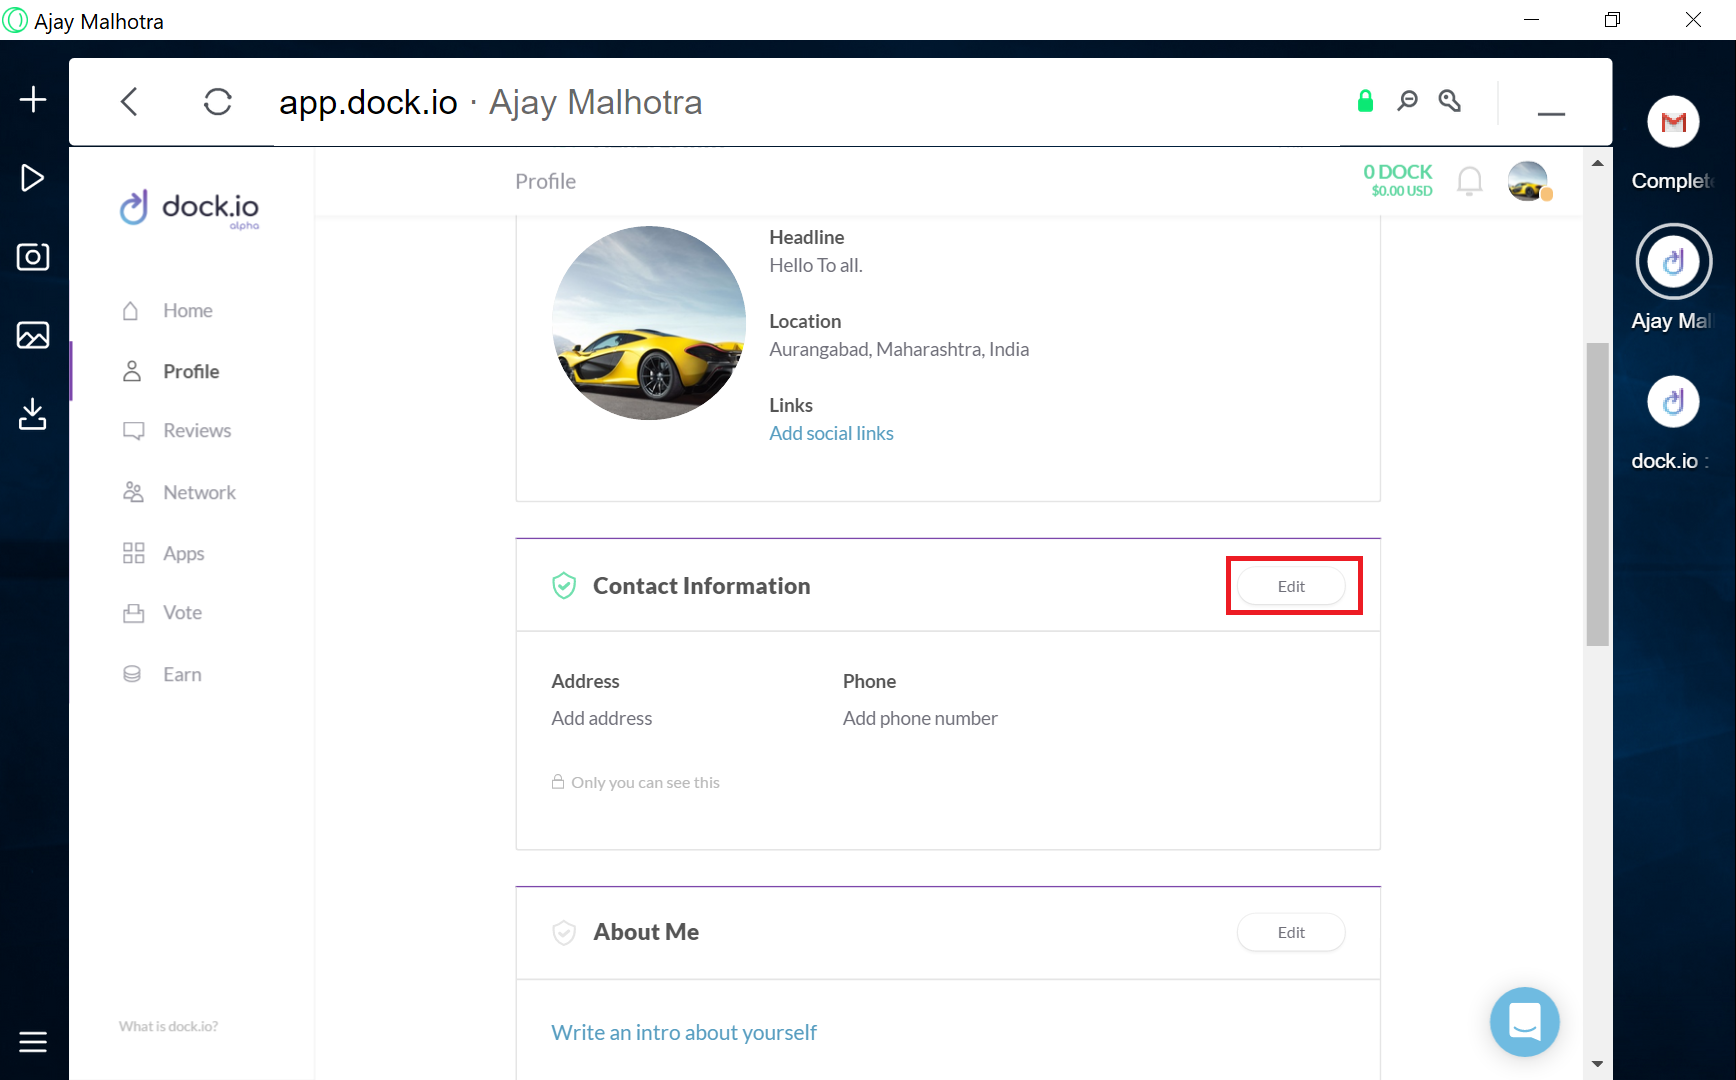This screenshot has width=1736, height=1080.
Task: Click Write an intro about yourself
Action: click(684, 1033)
